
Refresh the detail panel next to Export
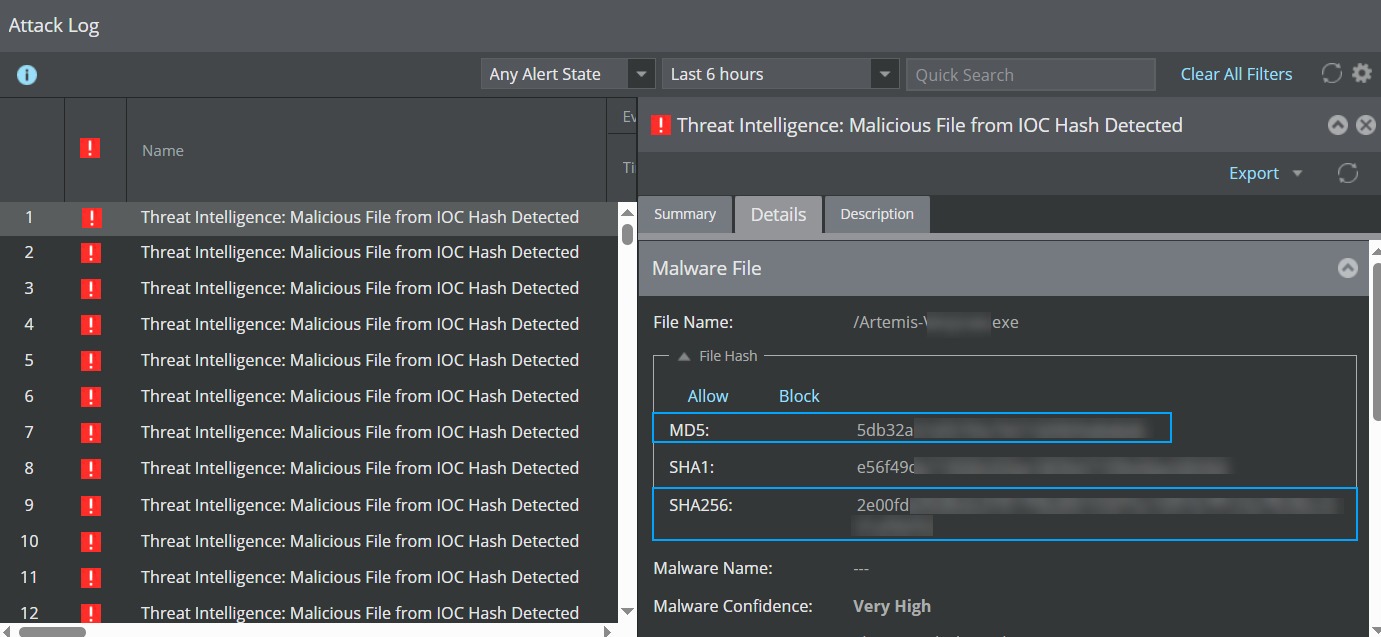tap(1348, 173)
